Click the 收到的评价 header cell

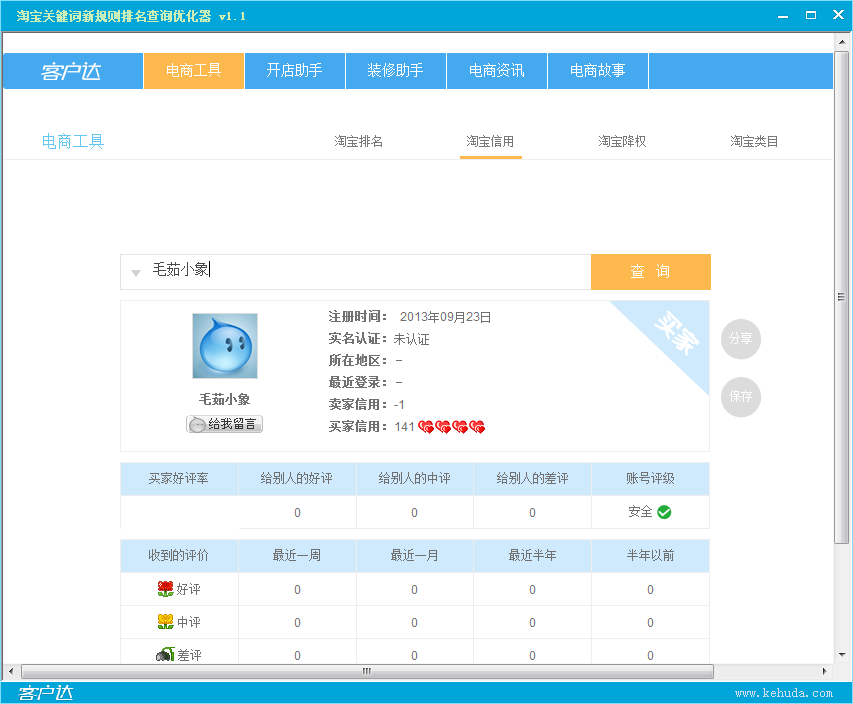(179, 555)
